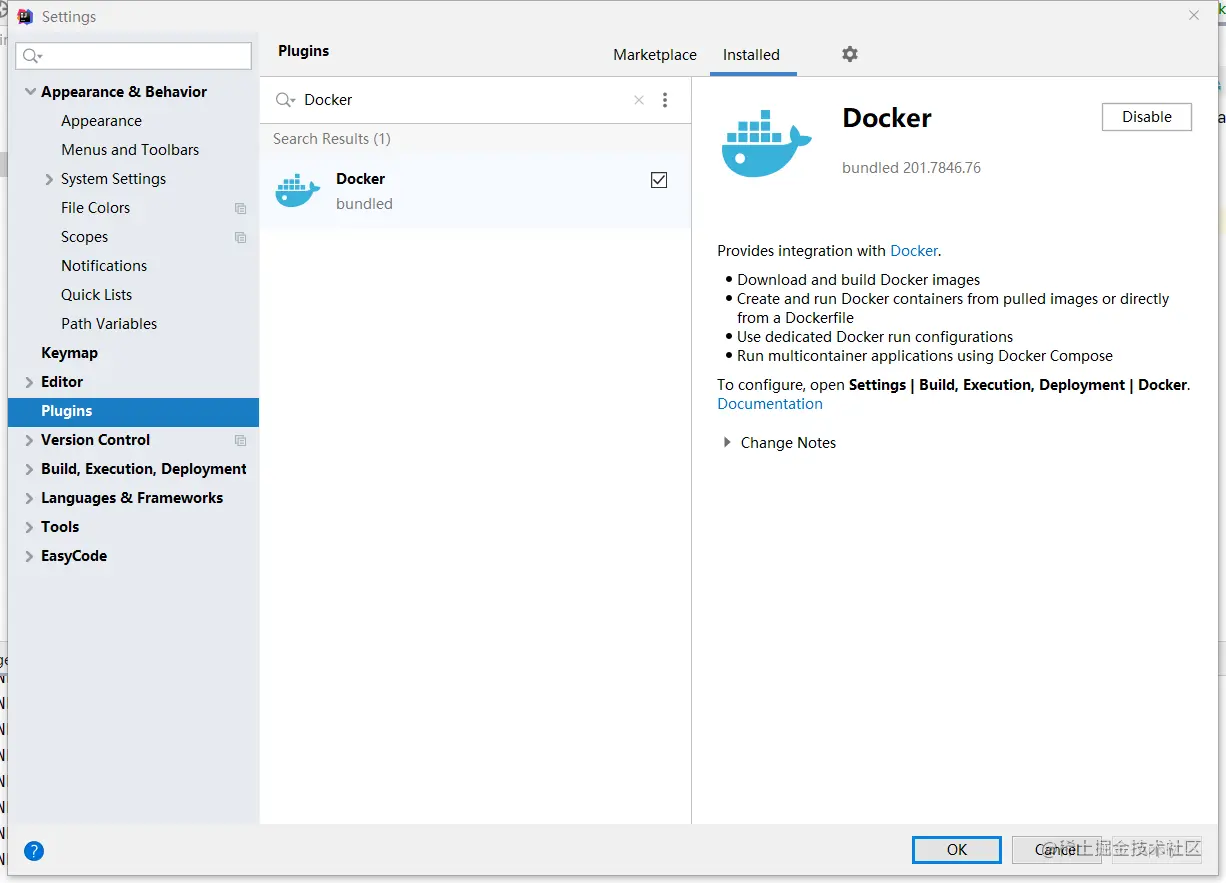Expand Languages & Frameworks section
Screen dimensions: 1226x883
(x=29, y=498)
